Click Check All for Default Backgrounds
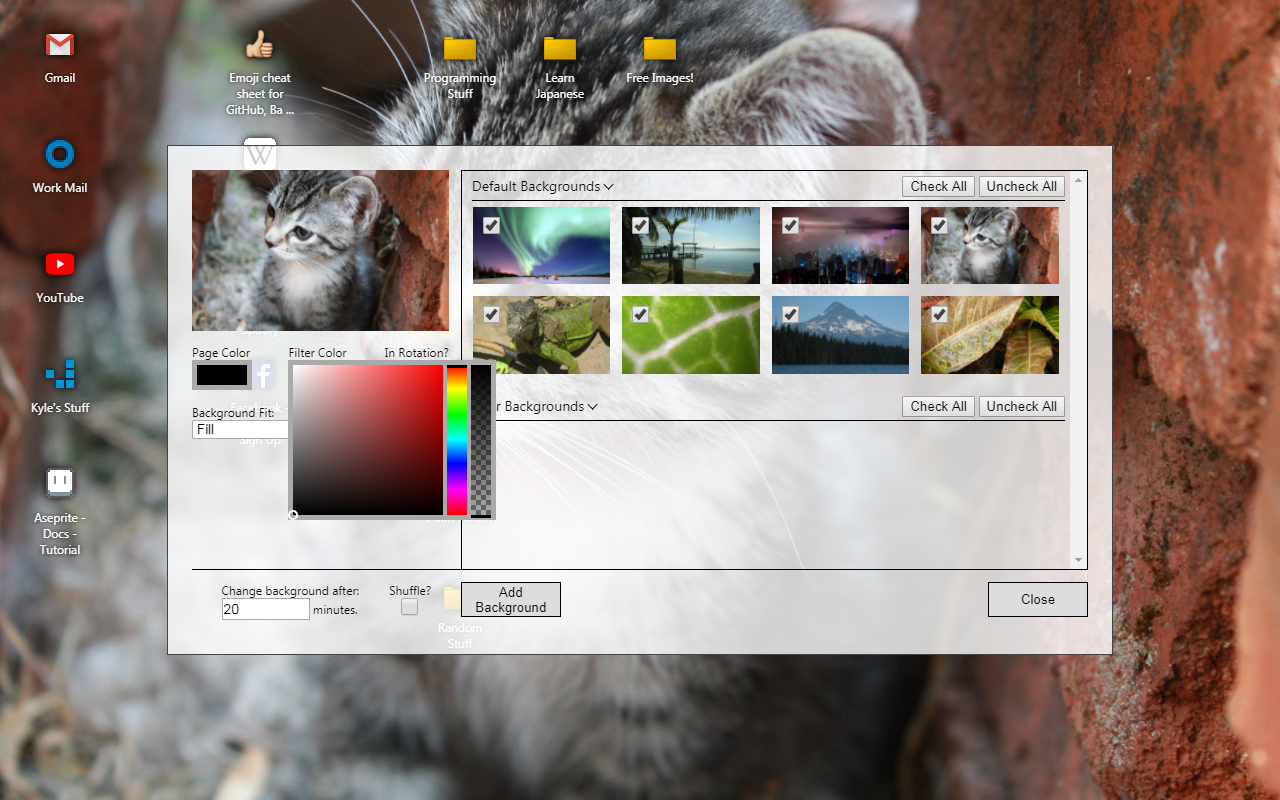The width and height of the screenshot is (1280, 800). [x=938, y=186]
